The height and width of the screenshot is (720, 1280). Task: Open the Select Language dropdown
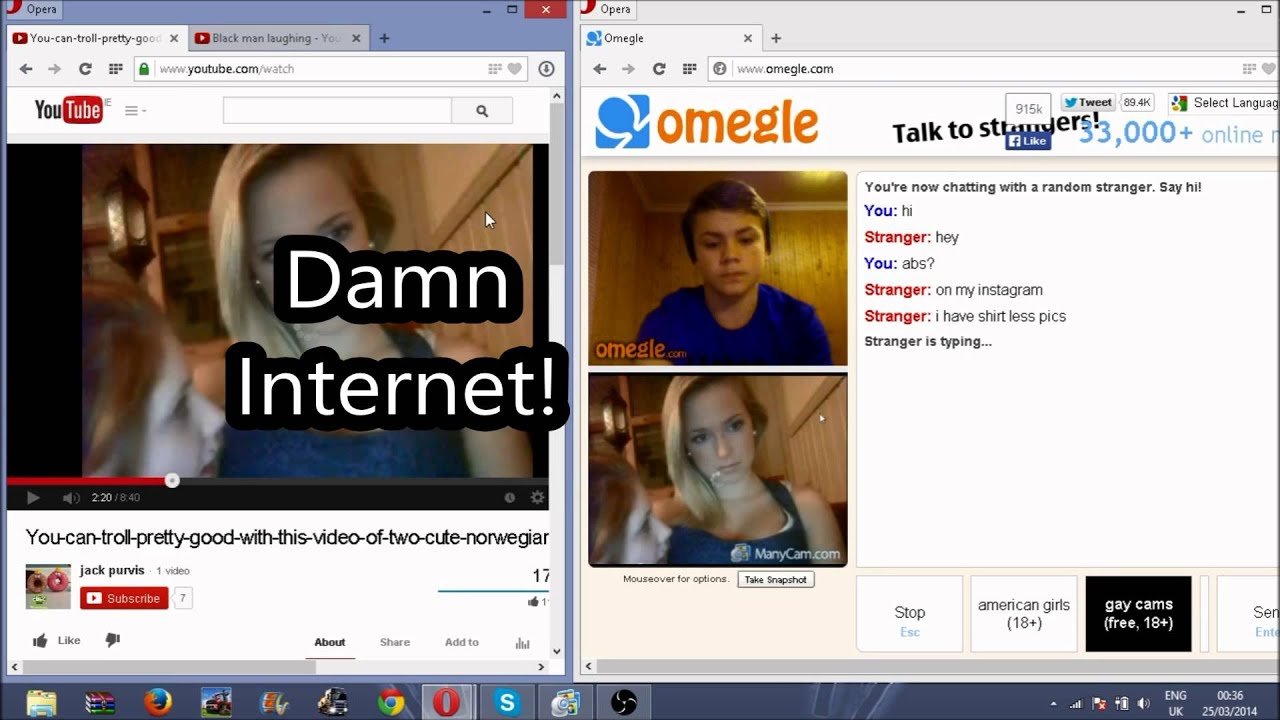point(1225,102)
